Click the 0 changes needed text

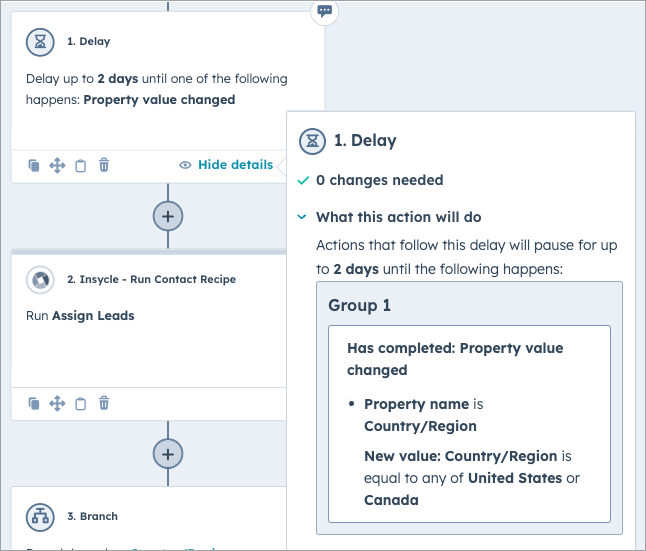click(379, 180)
